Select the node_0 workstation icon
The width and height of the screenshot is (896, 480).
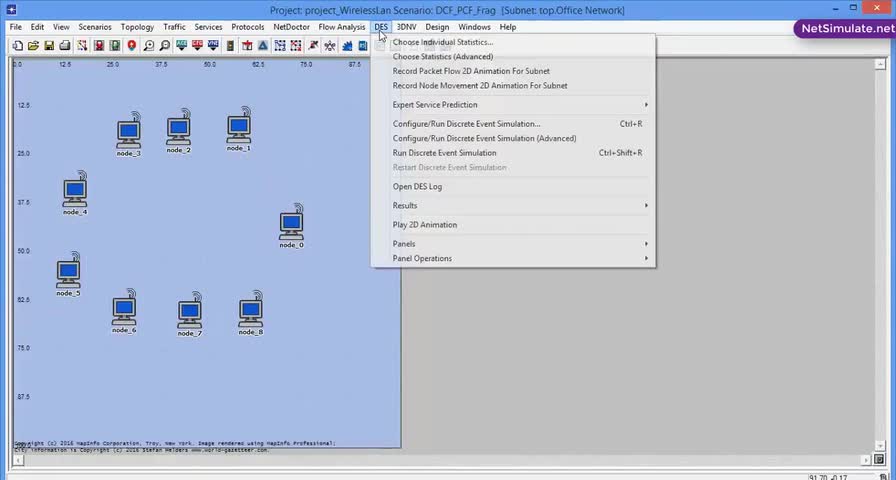tap(291, 223)
